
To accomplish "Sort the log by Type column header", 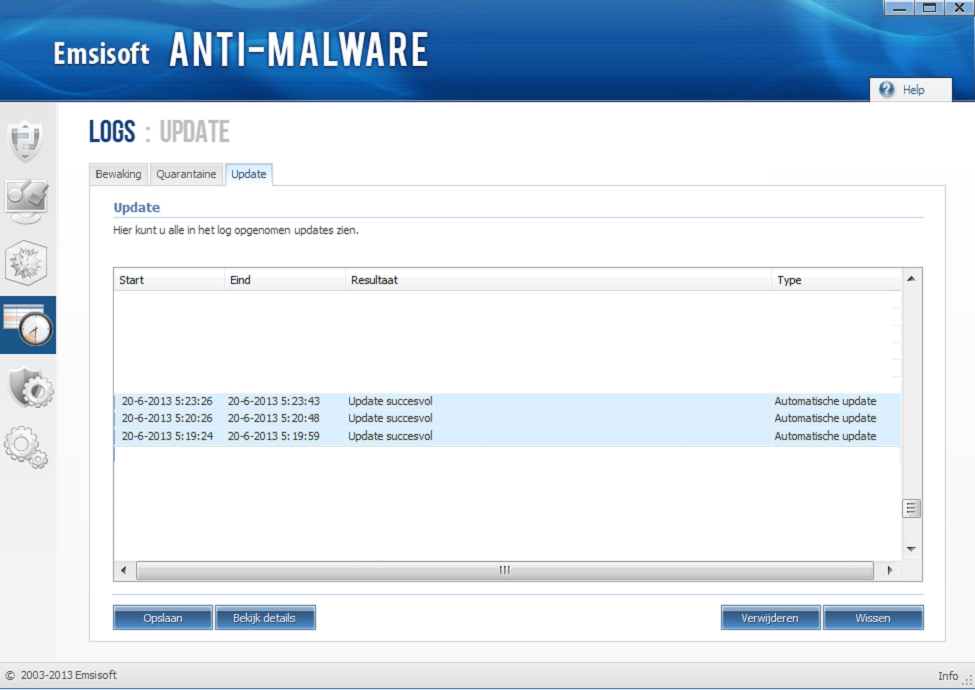I will tap(836, 280).
